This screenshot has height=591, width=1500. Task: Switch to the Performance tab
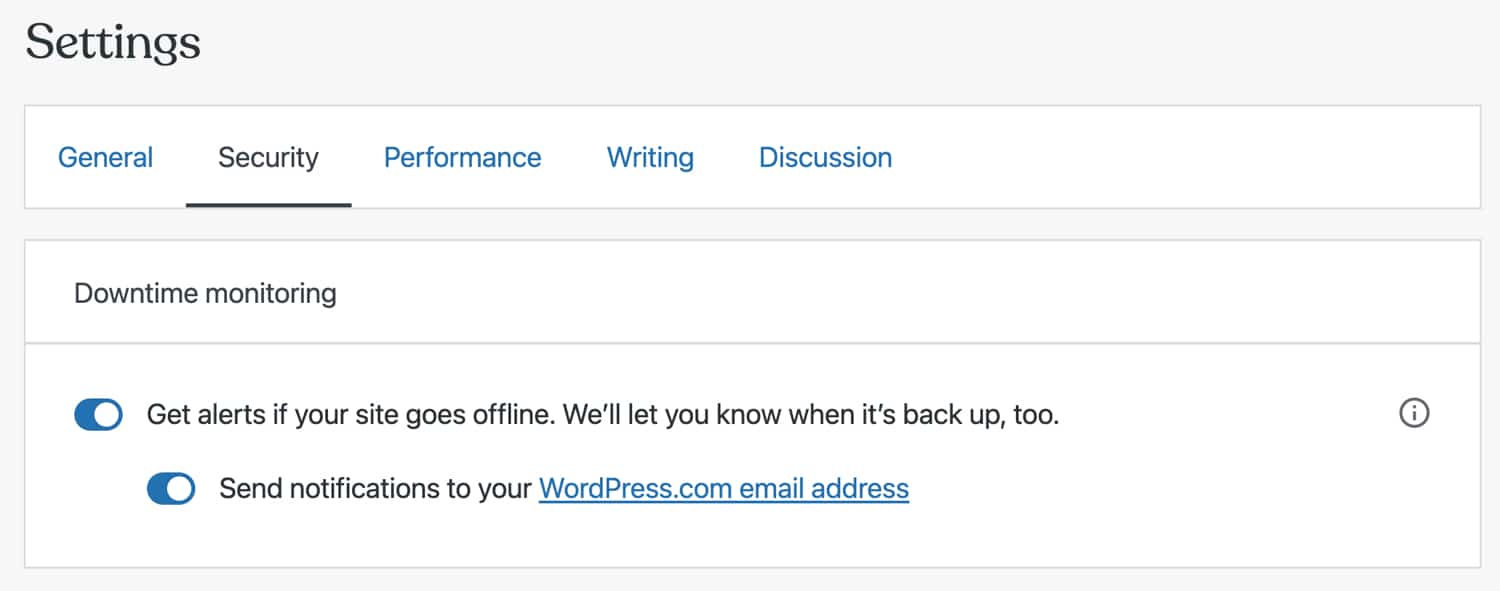(462, 157)
